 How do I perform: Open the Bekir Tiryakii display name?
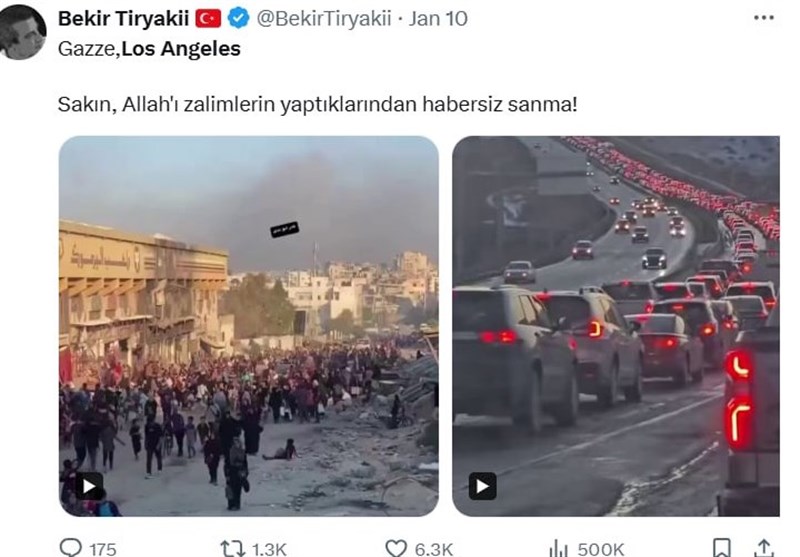point(123,19)
